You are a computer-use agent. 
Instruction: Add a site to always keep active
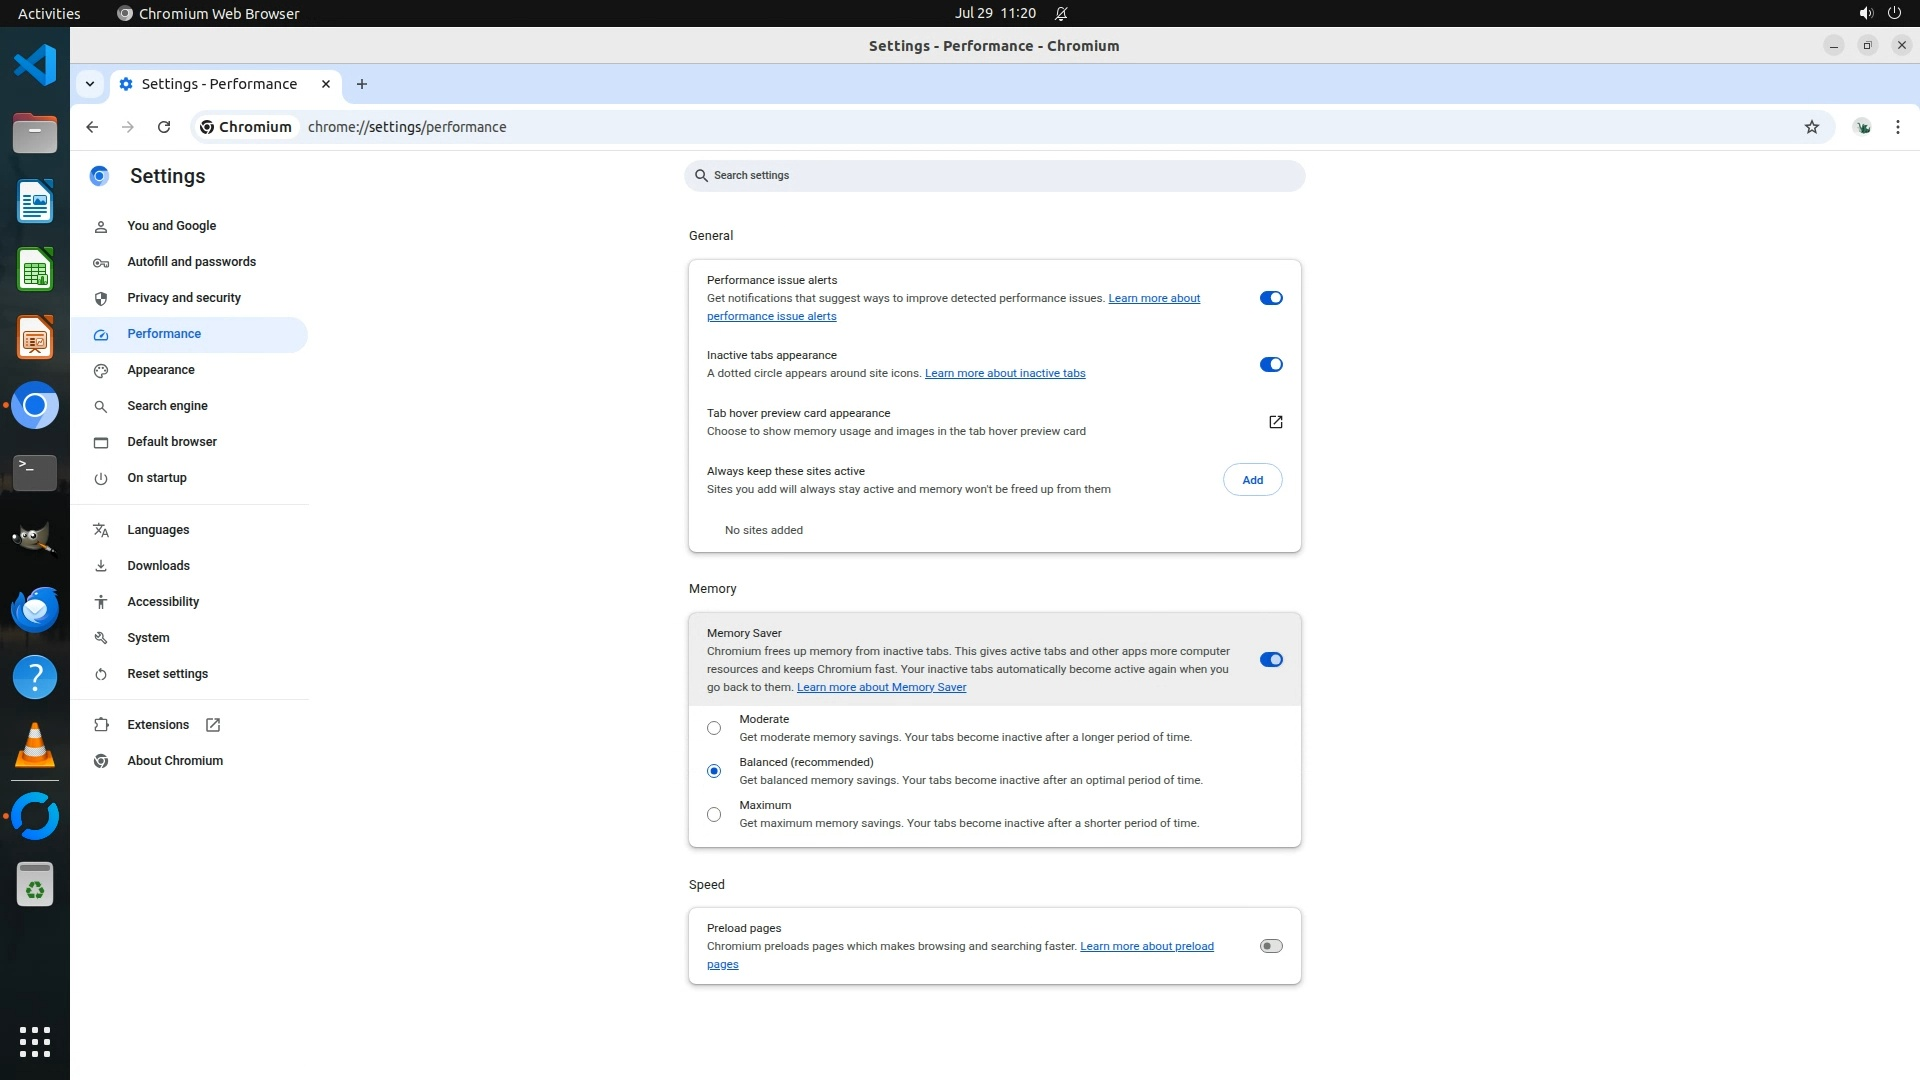tap(1252, 480)
